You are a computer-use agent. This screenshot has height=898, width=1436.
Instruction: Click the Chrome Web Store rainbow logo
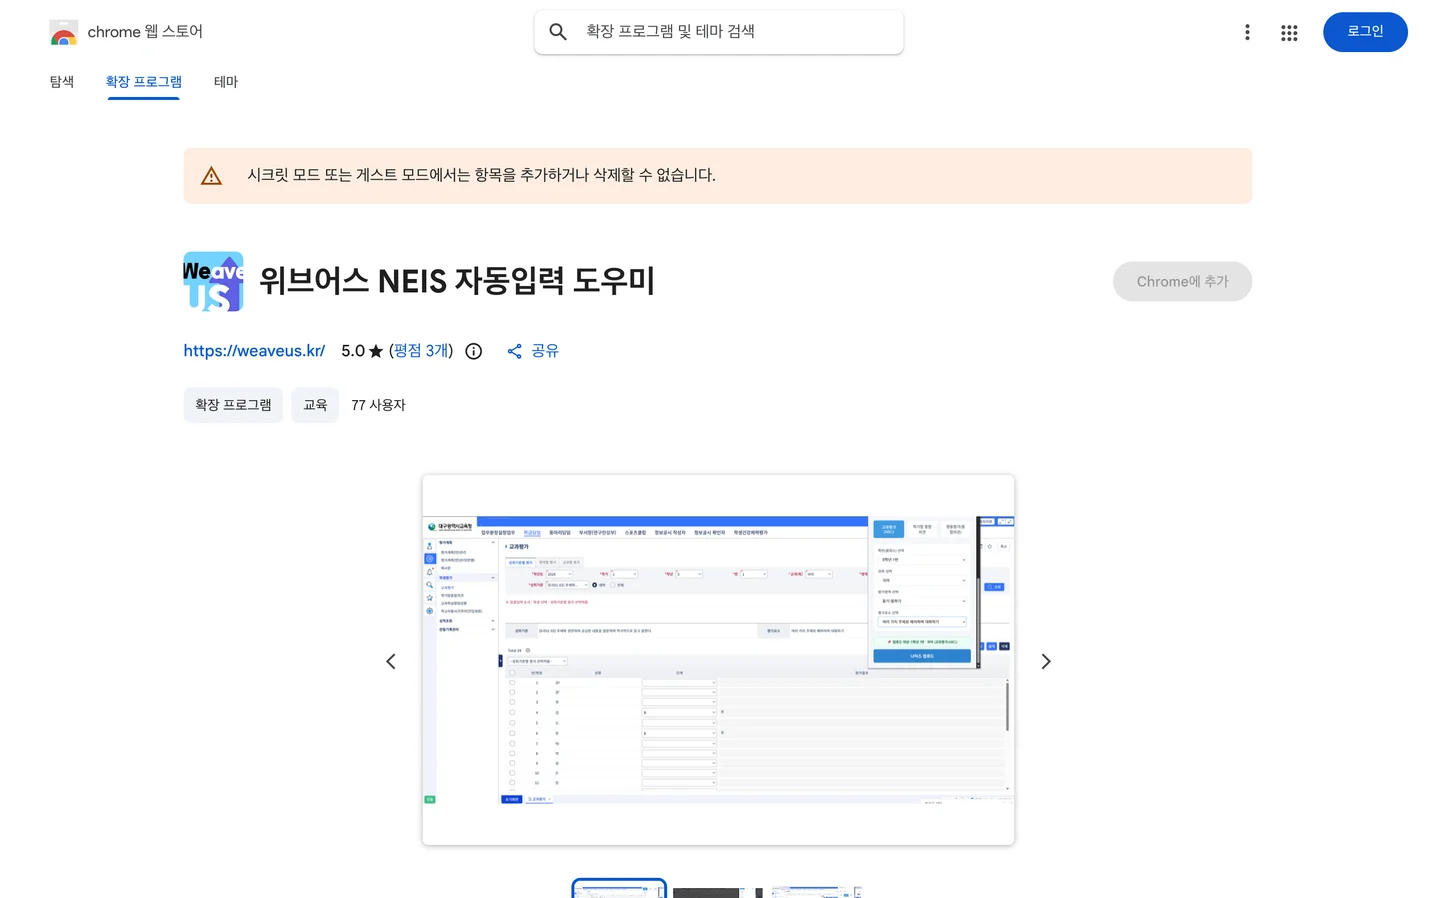tap(63, 32)
